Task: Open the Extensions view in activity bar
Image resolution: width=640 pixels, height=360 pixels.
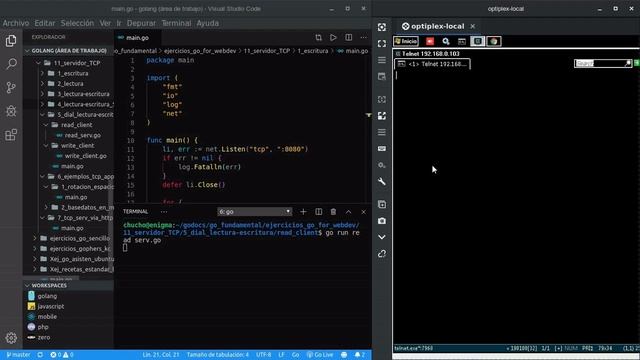Action: (11, 135)
